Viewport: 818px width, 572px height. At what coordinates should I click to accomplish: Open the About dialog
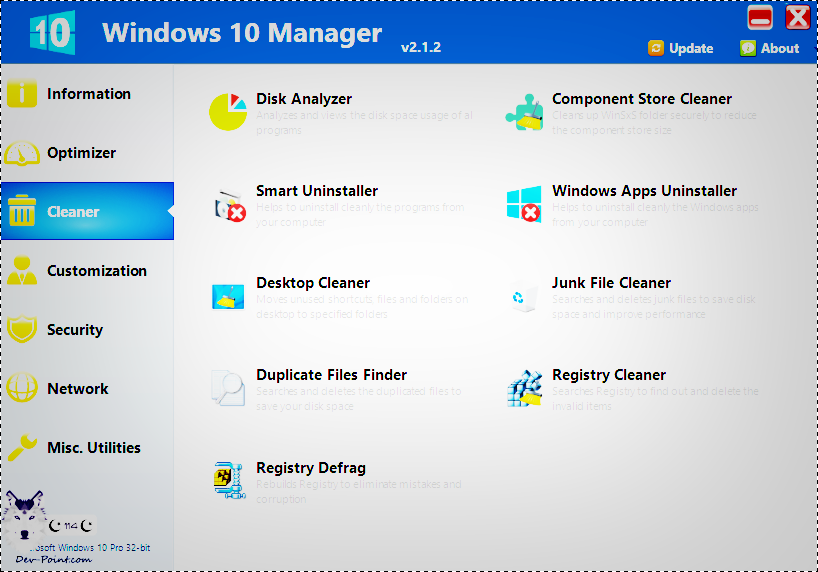click(x=769, y=48)
